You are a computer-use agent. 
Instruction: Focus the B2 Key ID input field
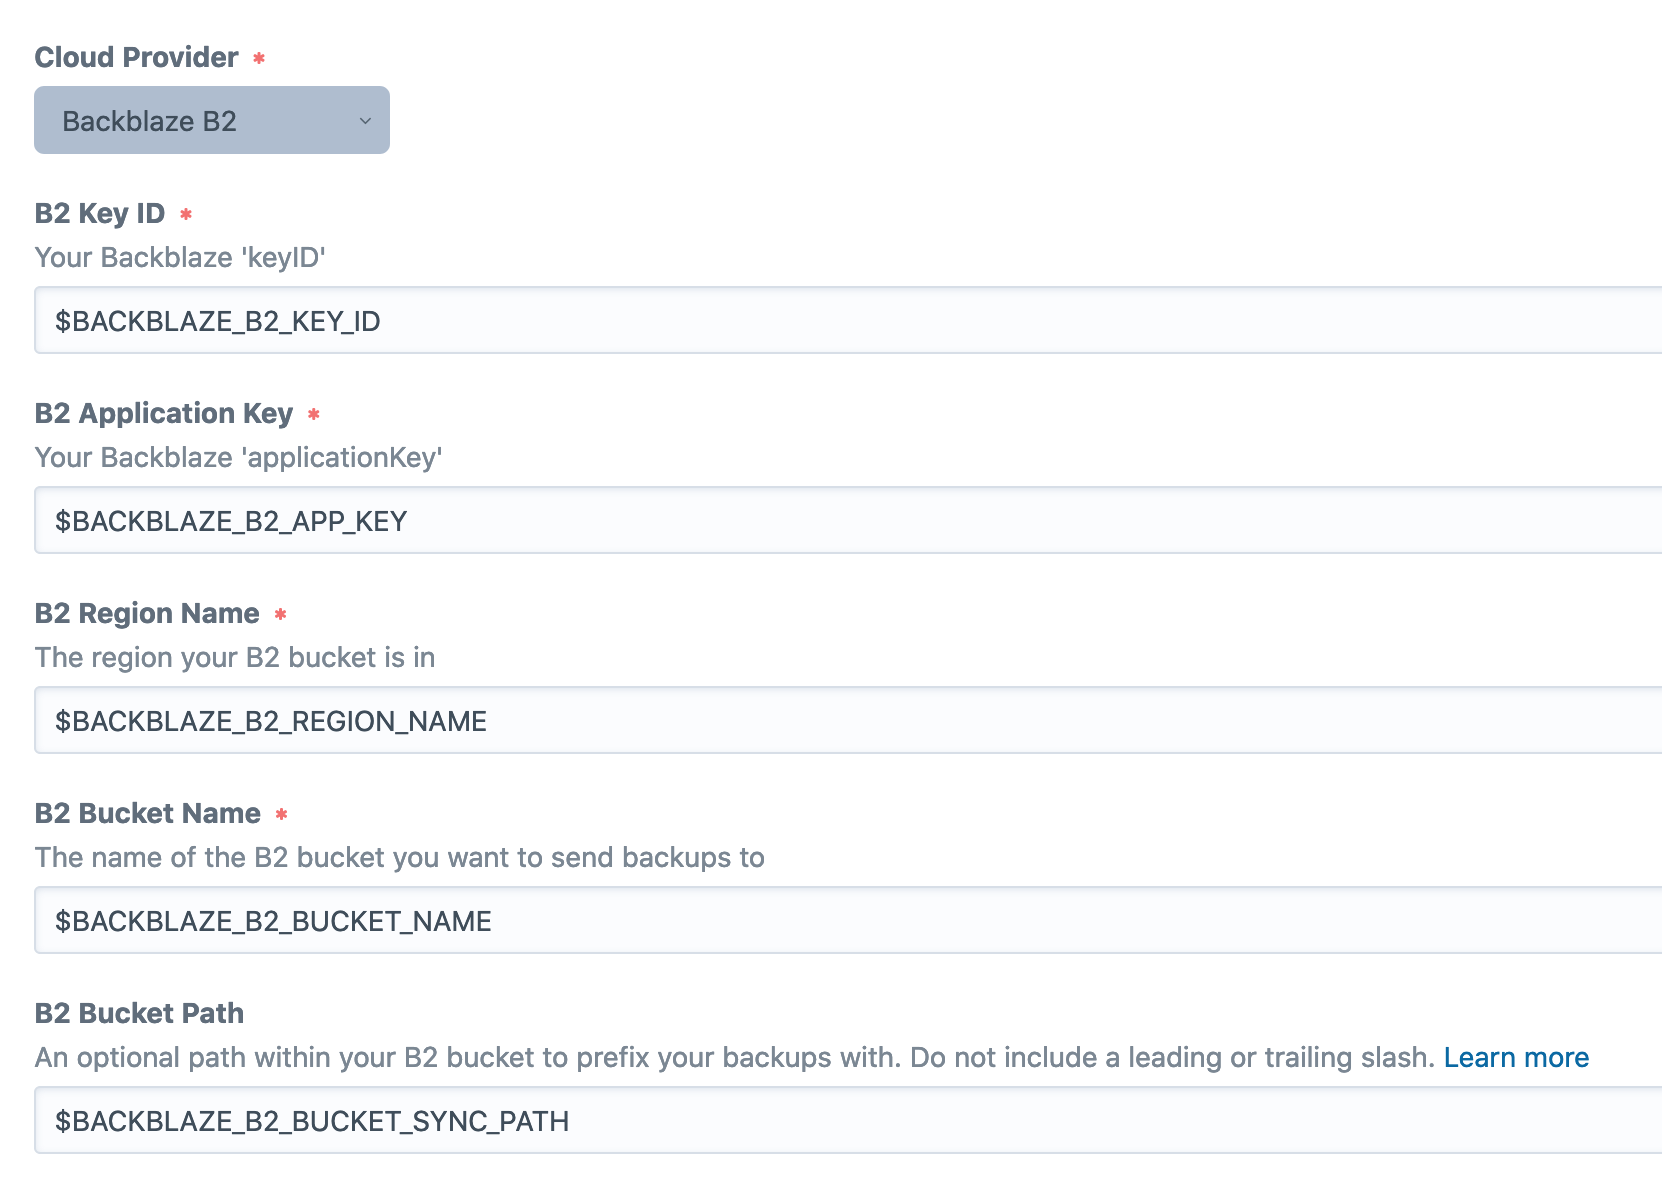click(x=848, y=320)
